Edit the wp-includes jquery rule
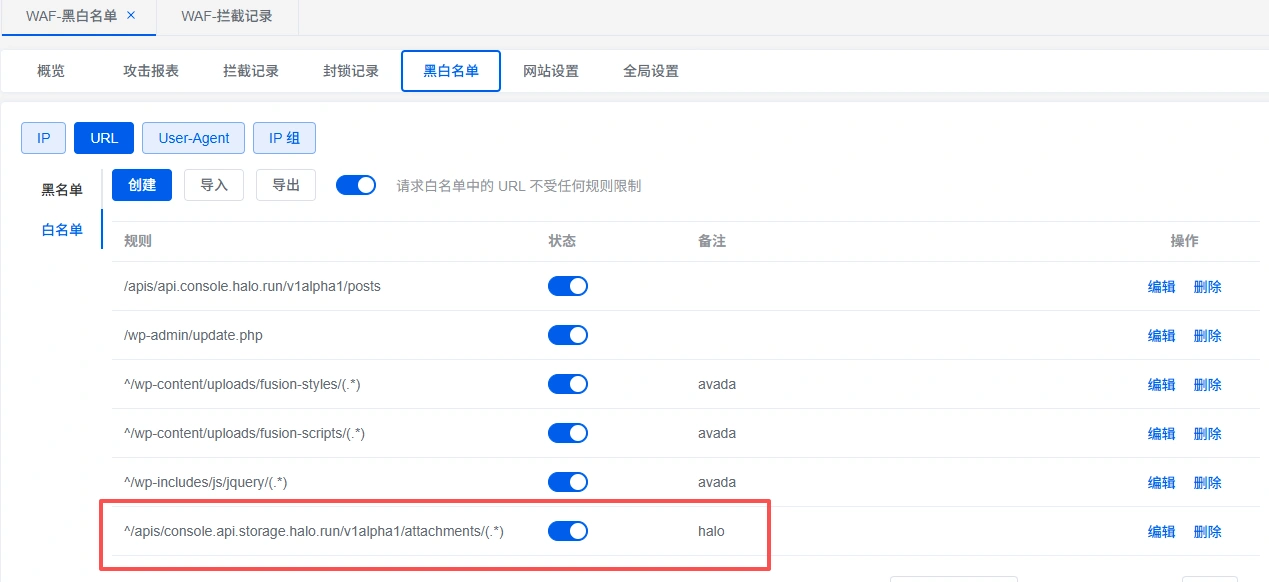 click(1161, 482)
